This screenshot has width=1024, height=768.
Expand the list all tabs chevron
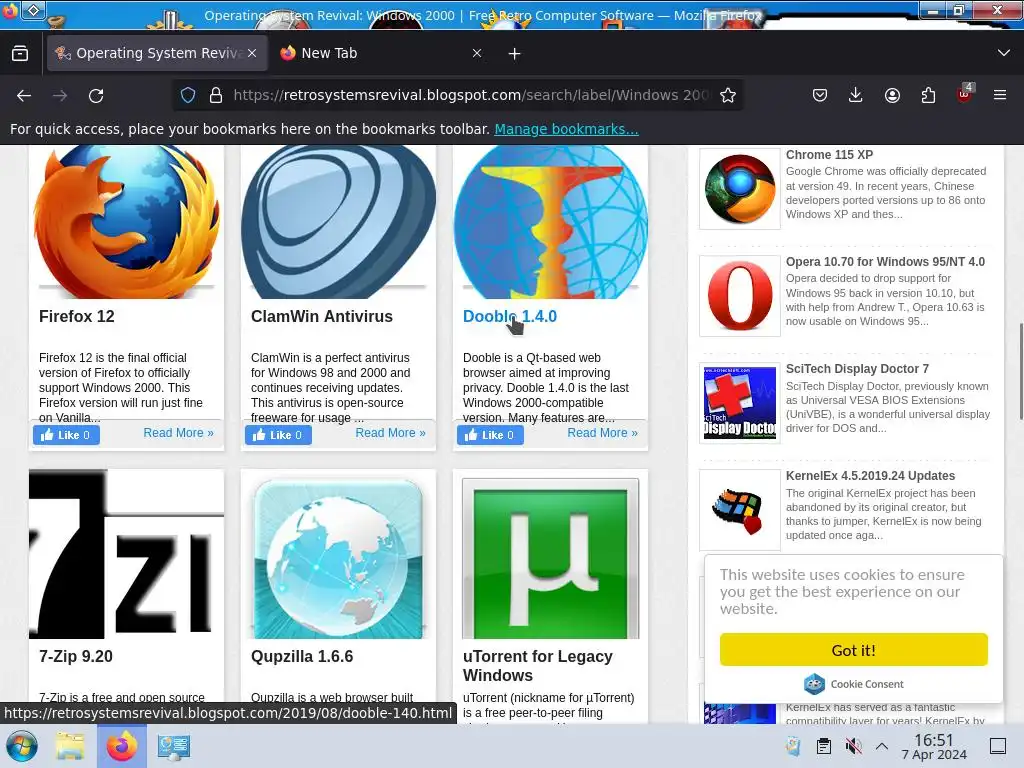point(1004,53)
